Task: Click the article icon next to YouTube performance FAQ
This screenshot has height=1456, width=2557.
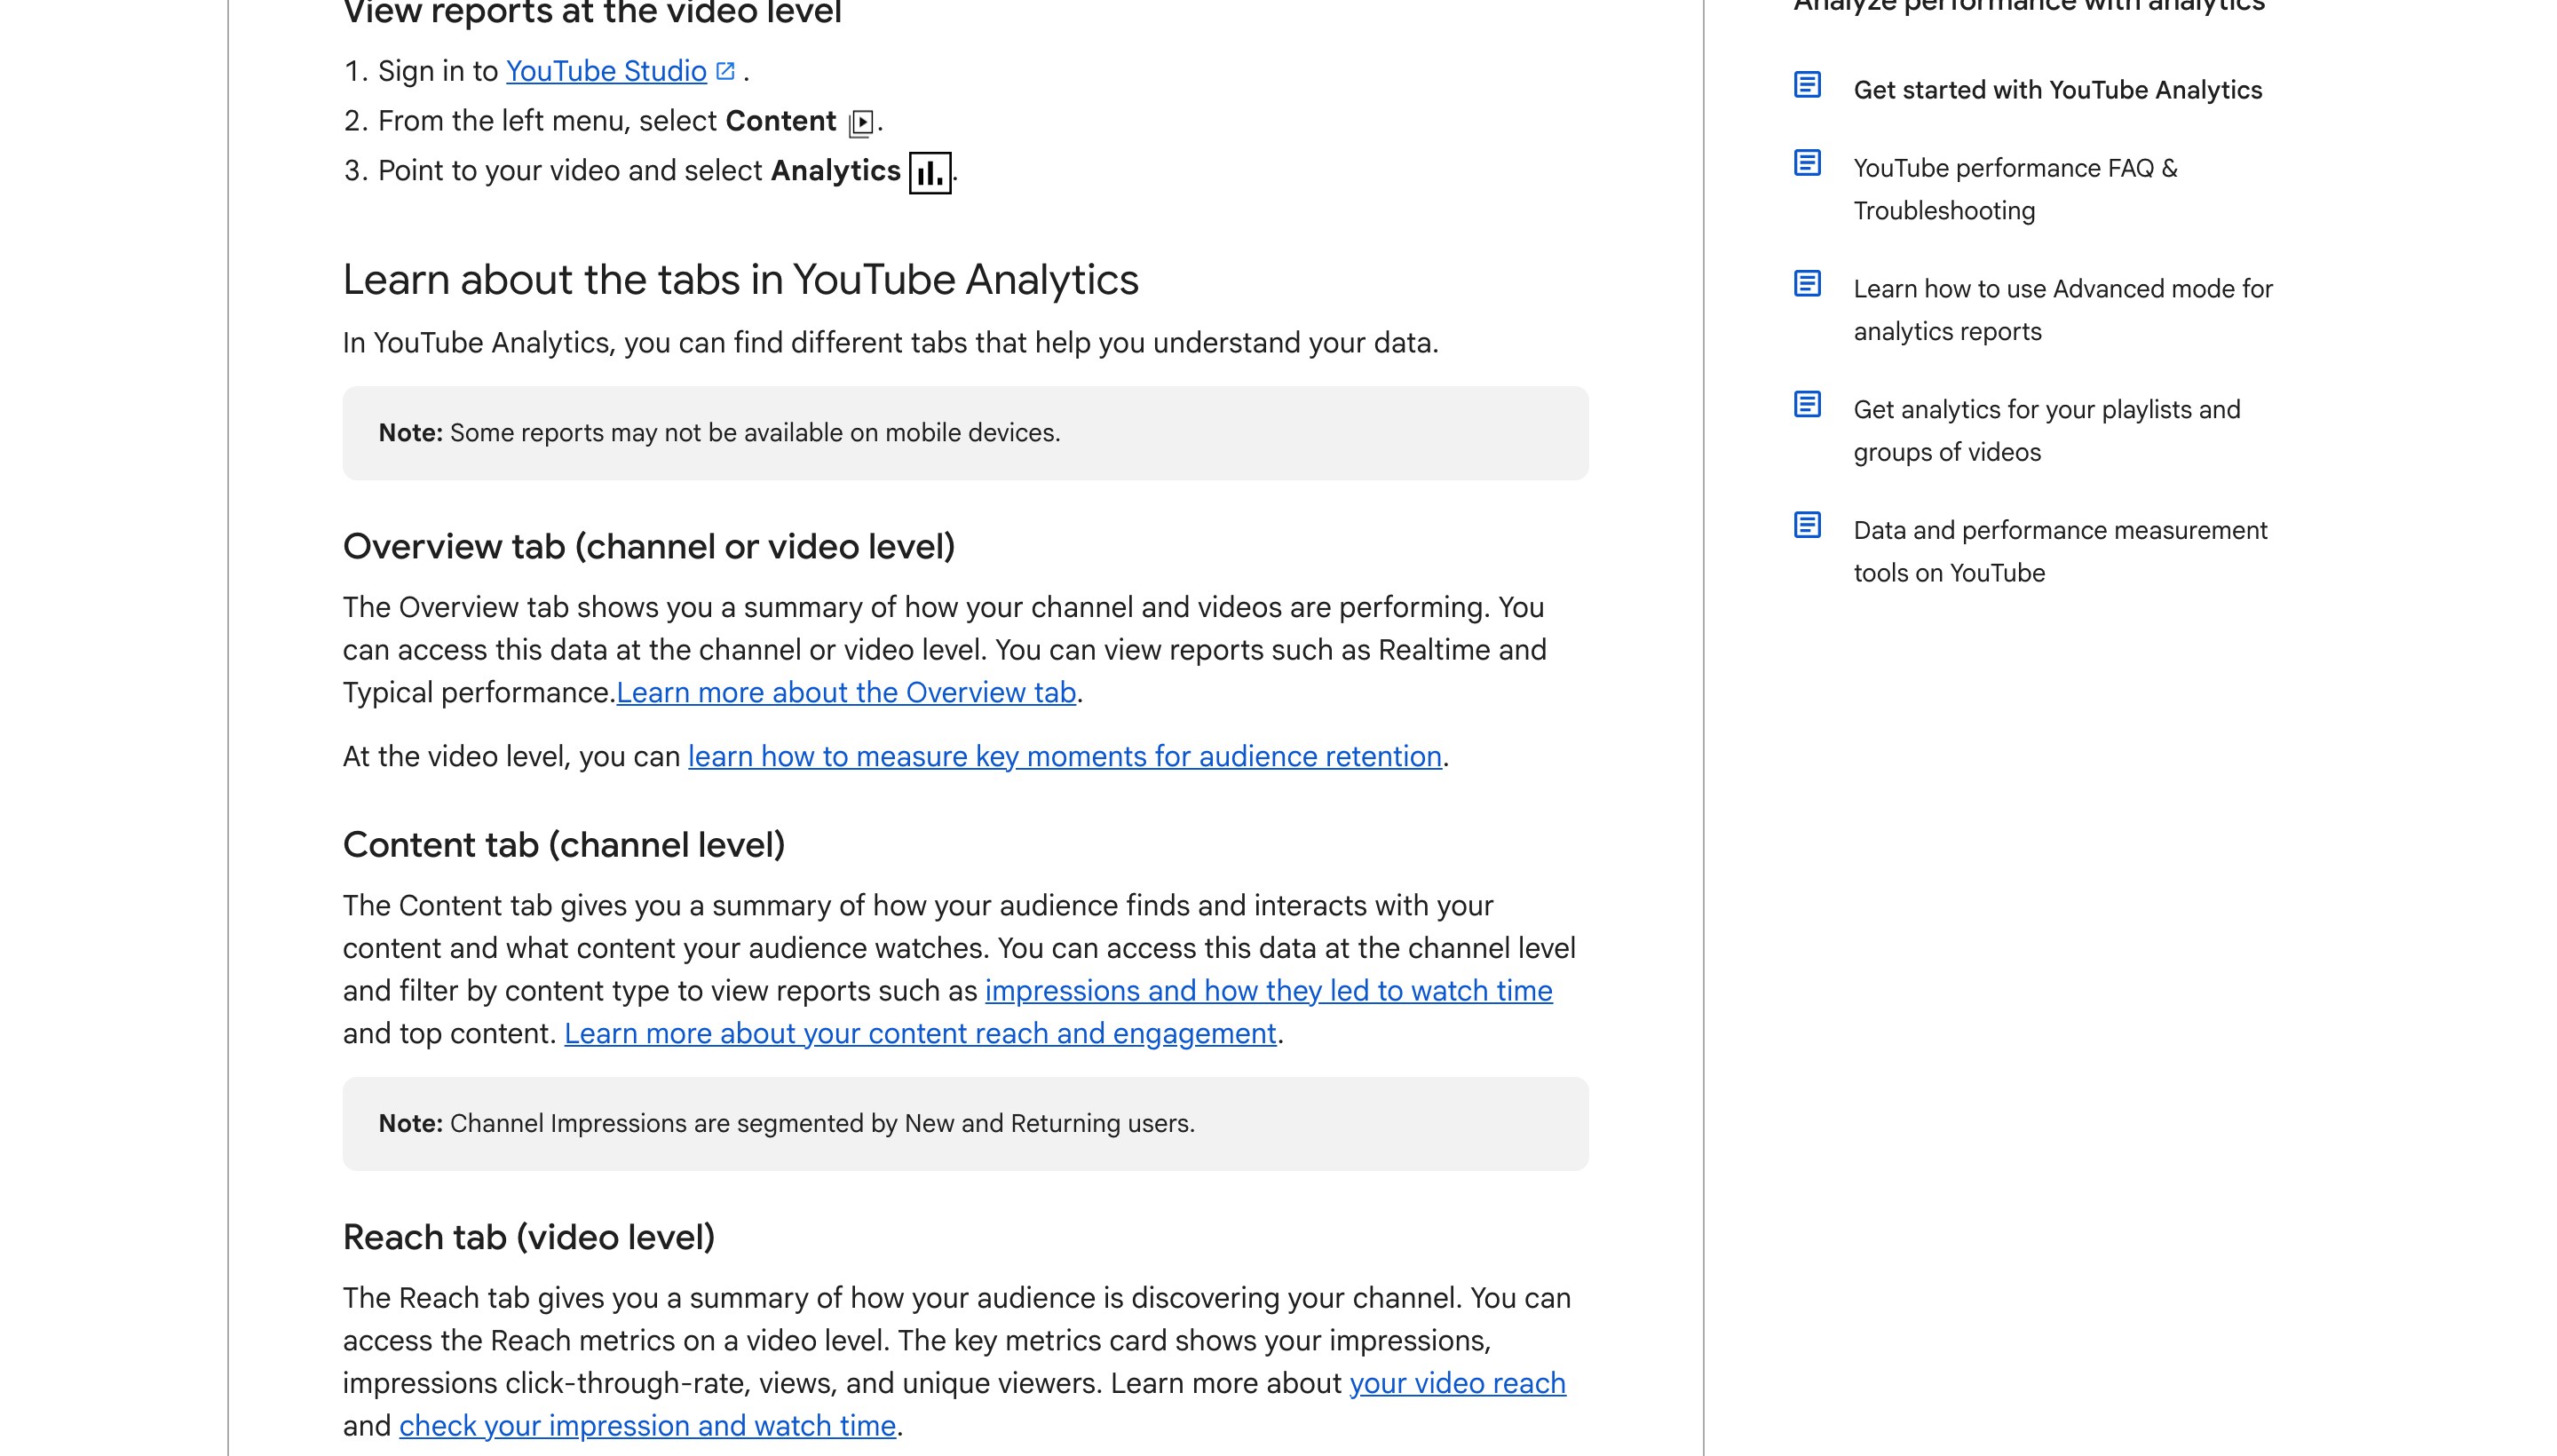Action: (1807, 163)
